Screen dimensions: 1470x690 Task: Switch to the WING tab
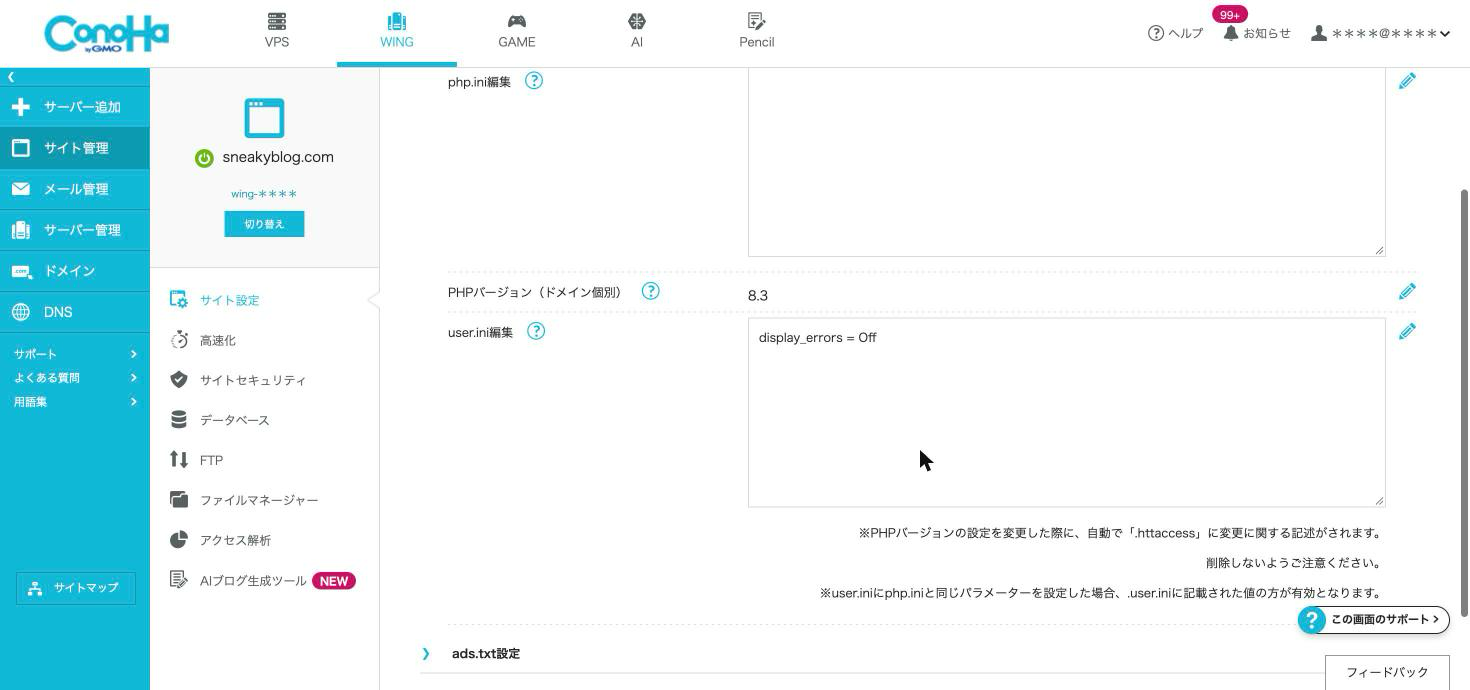point(397,32)
